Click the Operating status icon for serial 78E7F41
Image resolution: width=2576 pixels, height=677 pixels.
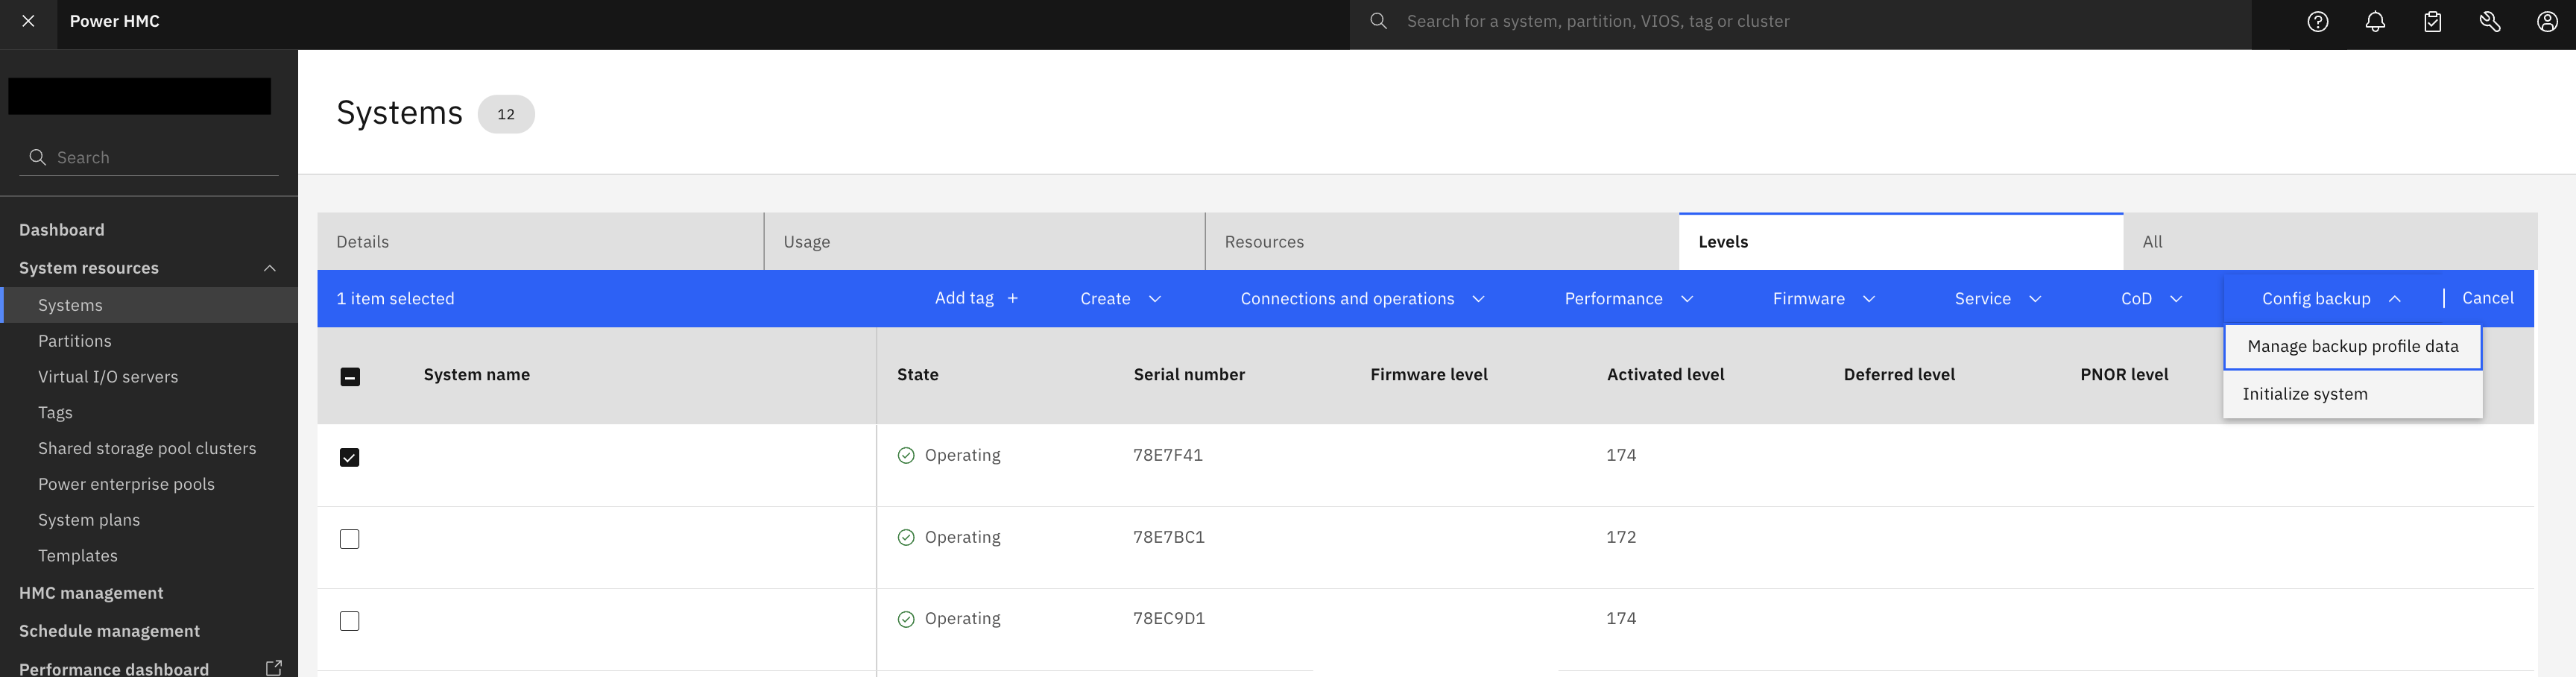tap(906, 456)
